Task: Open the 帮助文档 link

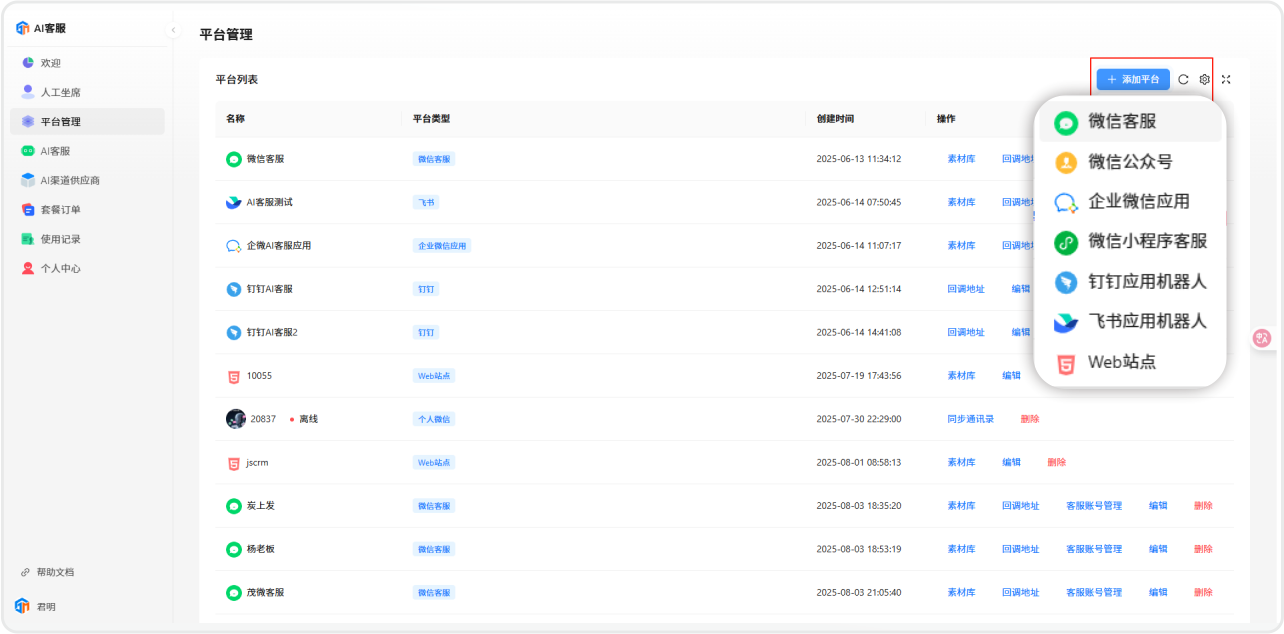Action: 48,572
